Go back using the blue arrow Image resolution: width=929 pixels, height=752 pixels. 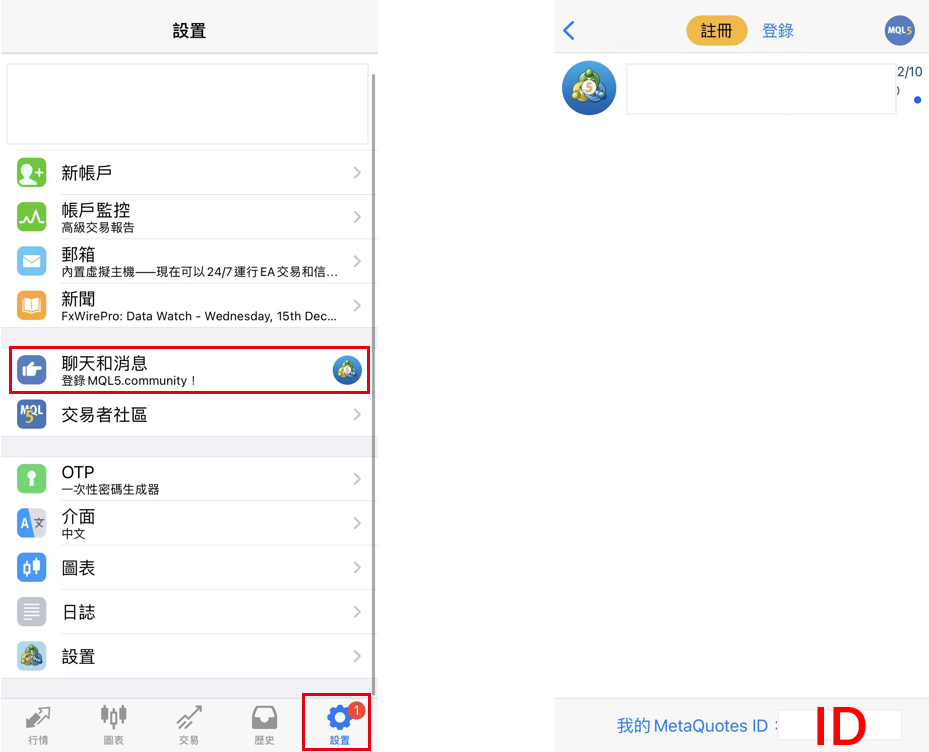569,30
